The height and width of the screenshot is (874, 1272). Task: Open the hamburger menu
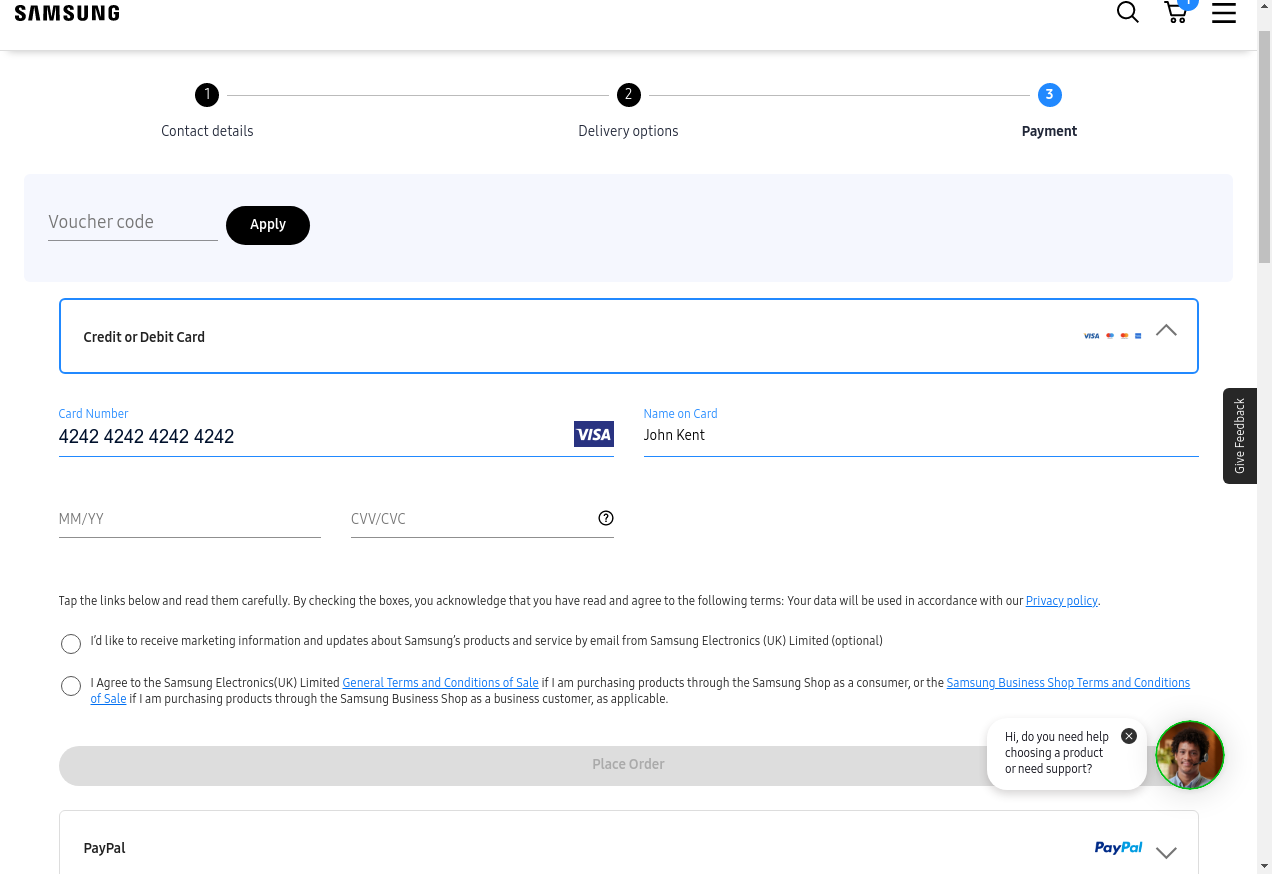(1224, 13)
